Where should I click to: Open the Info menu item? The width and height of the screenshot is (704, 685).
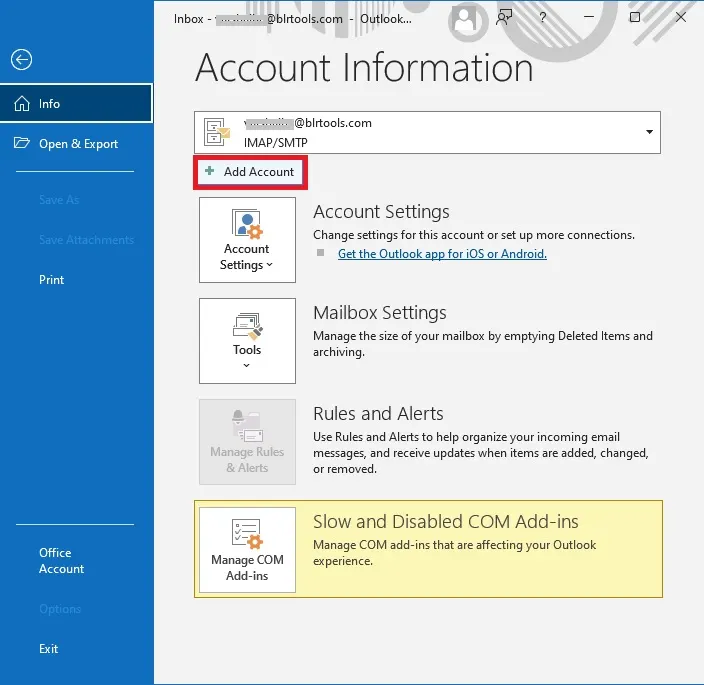pyautogui.click(x=76, y=103)
